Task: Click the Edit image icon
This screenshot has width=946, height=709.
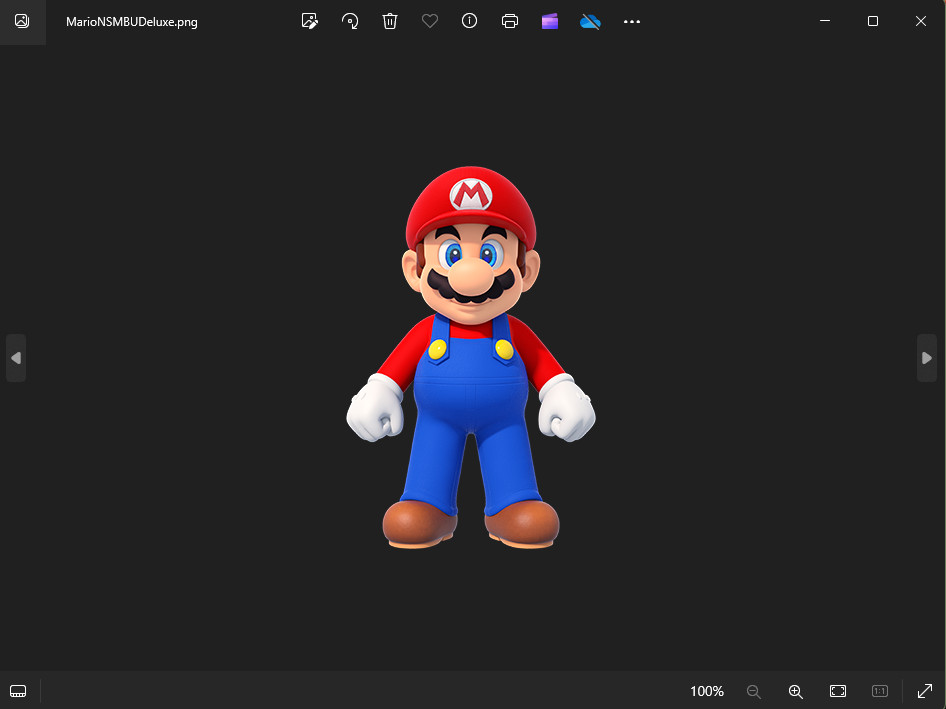Action: [x=310, y=21]
